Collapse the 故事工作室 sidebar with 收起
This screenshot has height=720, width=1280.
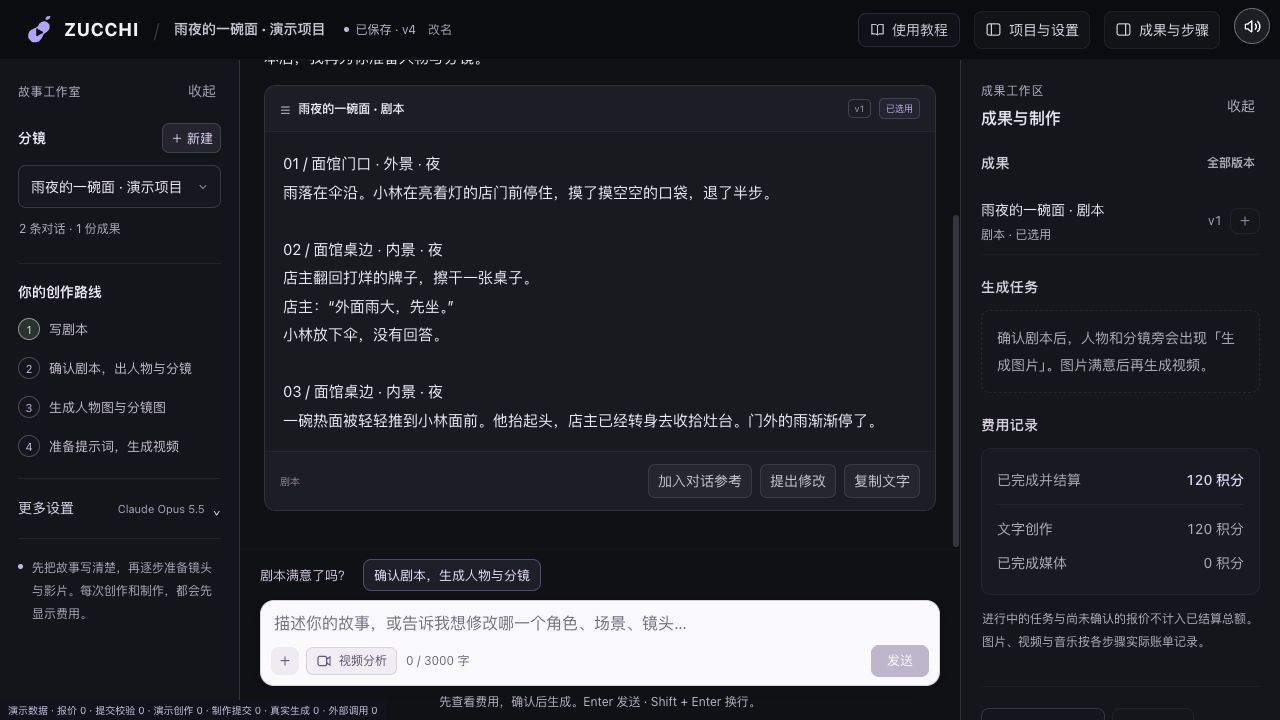click(x=202, y=91)
